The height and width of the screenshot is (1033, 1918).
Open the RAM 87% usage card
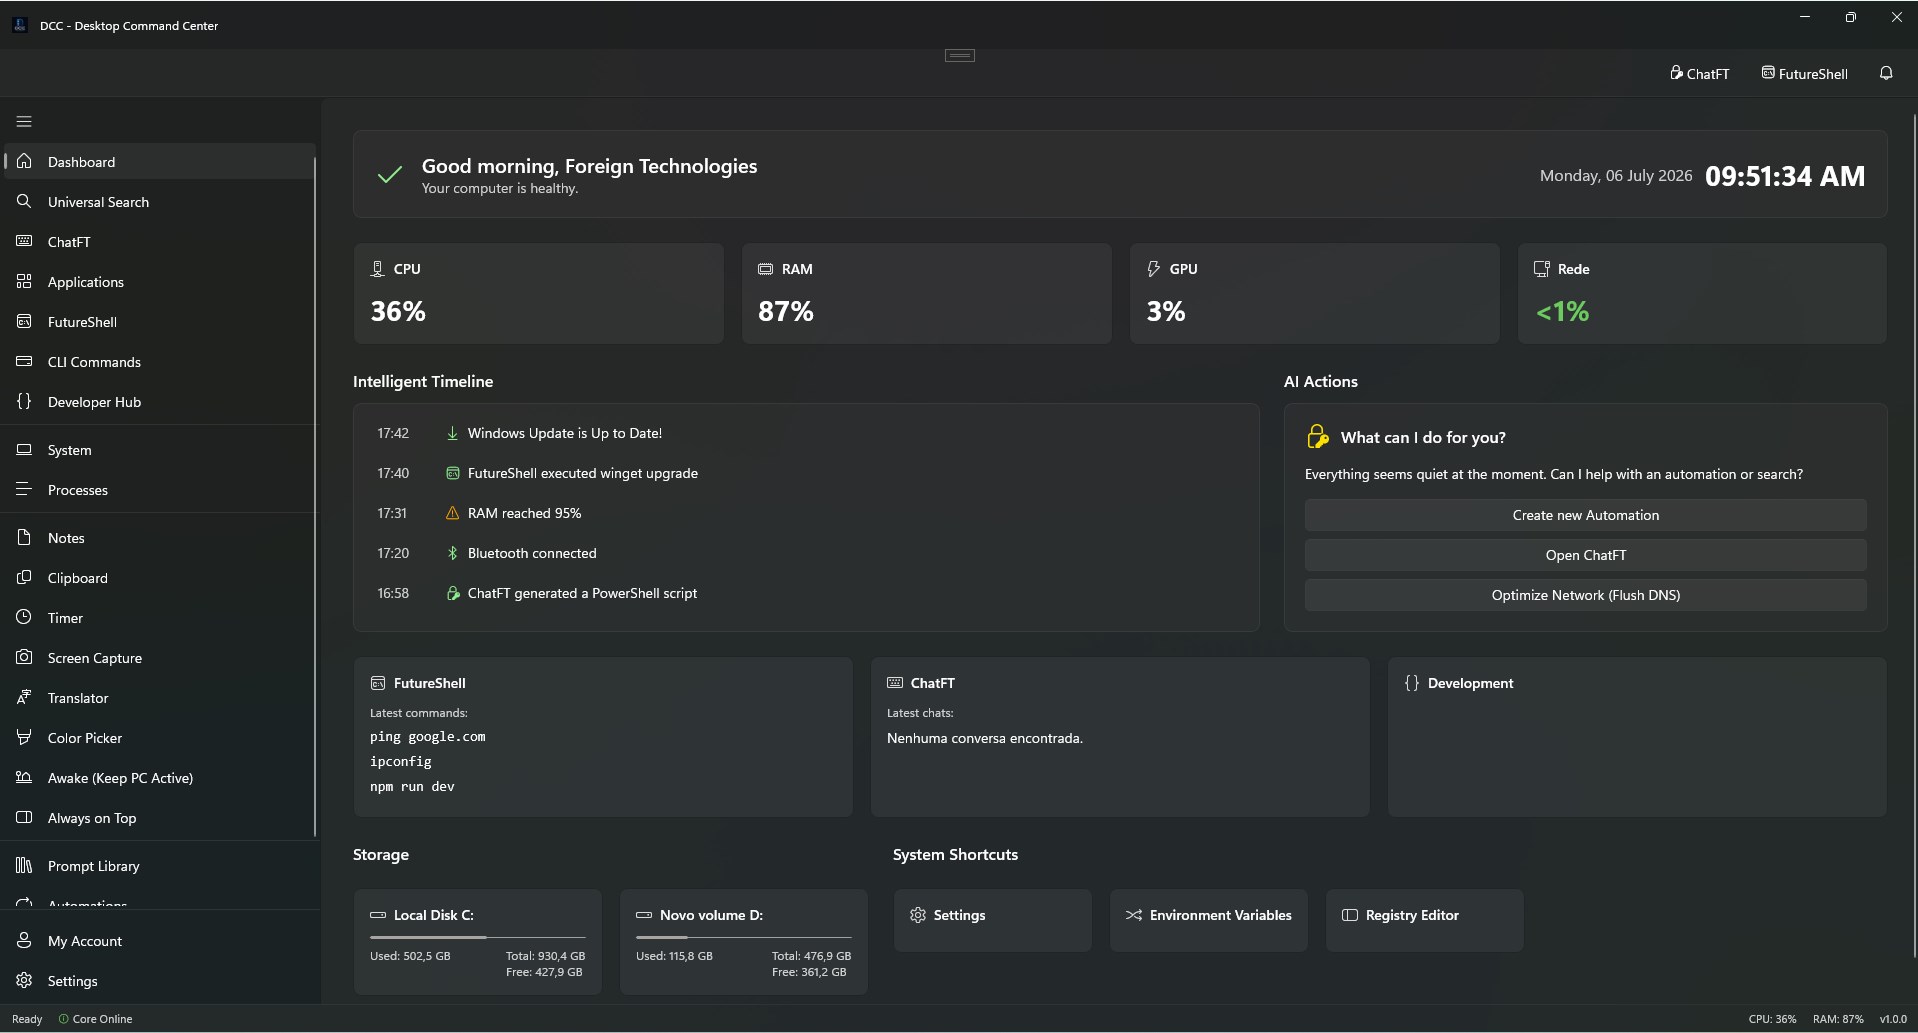coord(926,293)
